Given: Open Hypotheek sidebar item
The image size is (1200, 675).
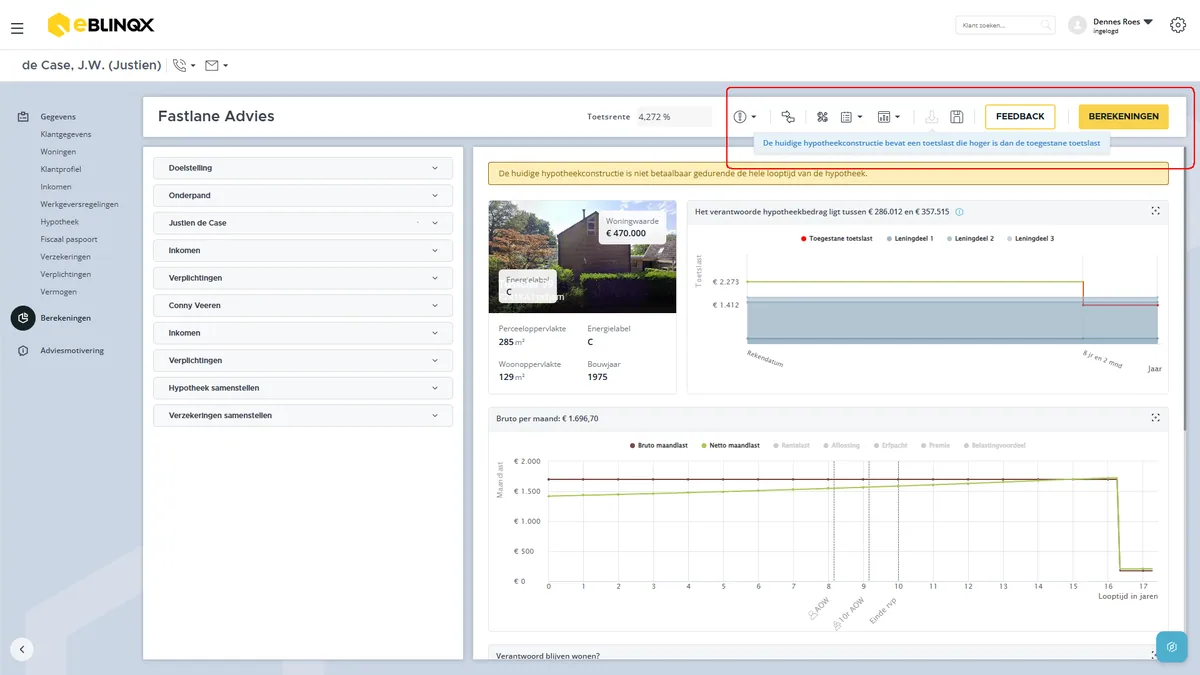Looking at the screenshot, I should tap(59, 222).
